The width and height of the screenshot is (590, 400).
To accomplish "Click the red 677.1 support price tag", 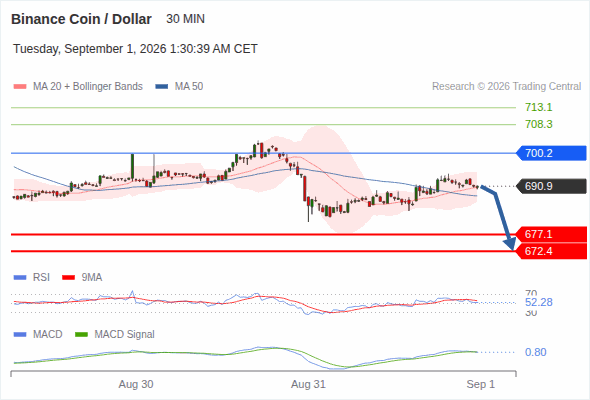I will [x=552, y=234].
